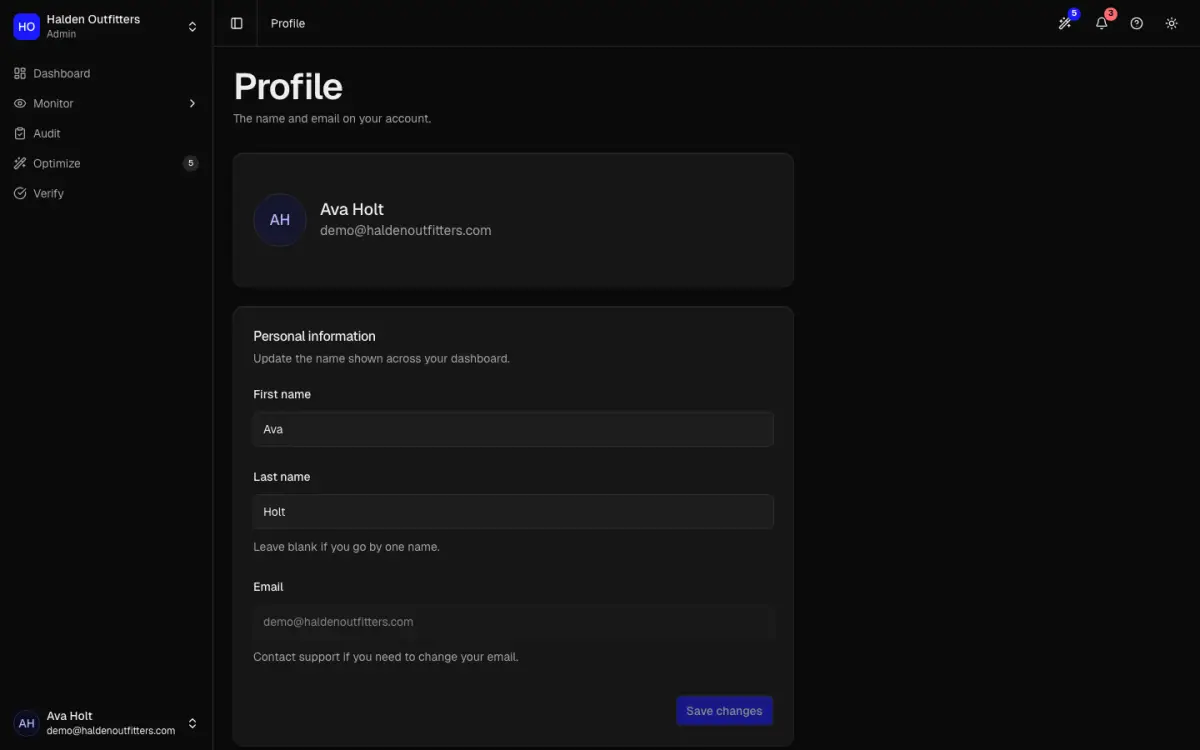Screen dimensions: 1200x750
Task: Click the profile card email address
Action: pos(406,230)
